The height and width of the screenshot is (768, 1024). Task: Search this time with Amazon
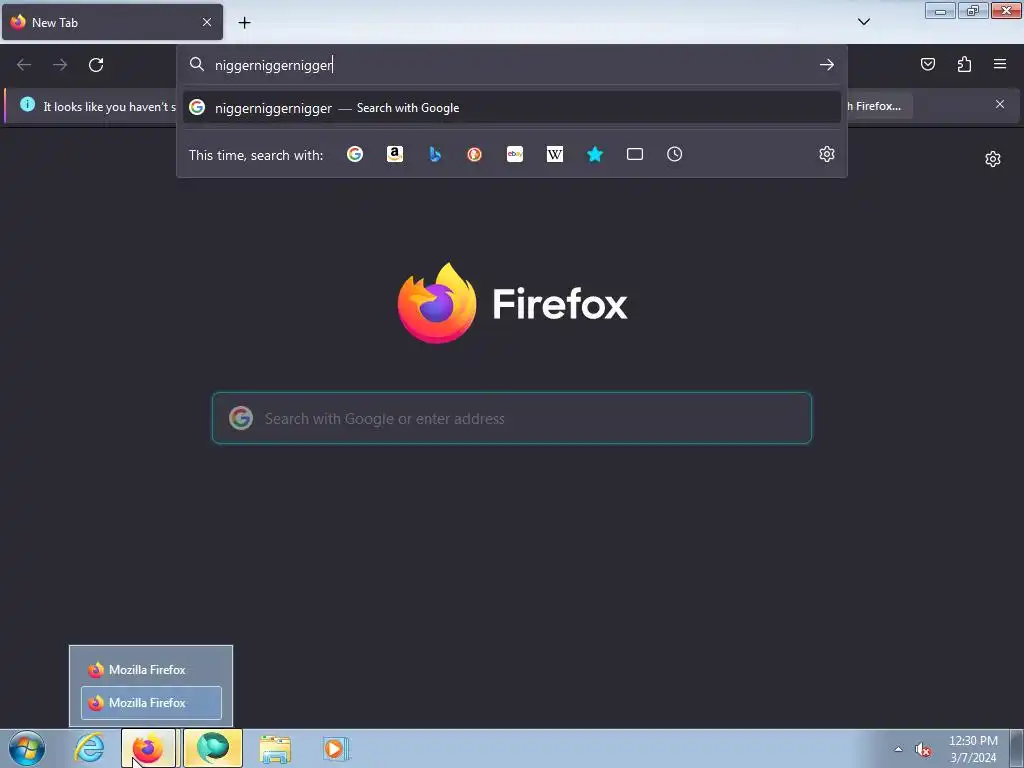point(395,154)
